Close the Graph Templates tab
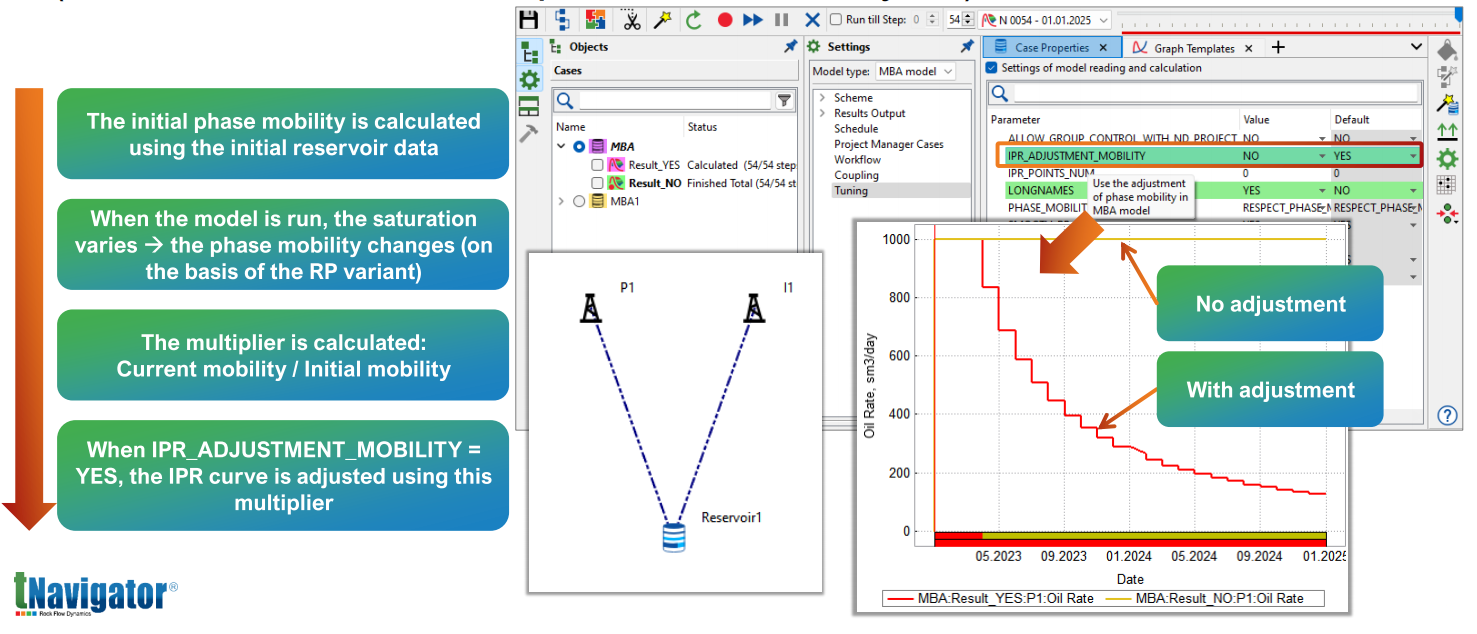Viewport: 1477px width, 634px height. coord(1250,48)
